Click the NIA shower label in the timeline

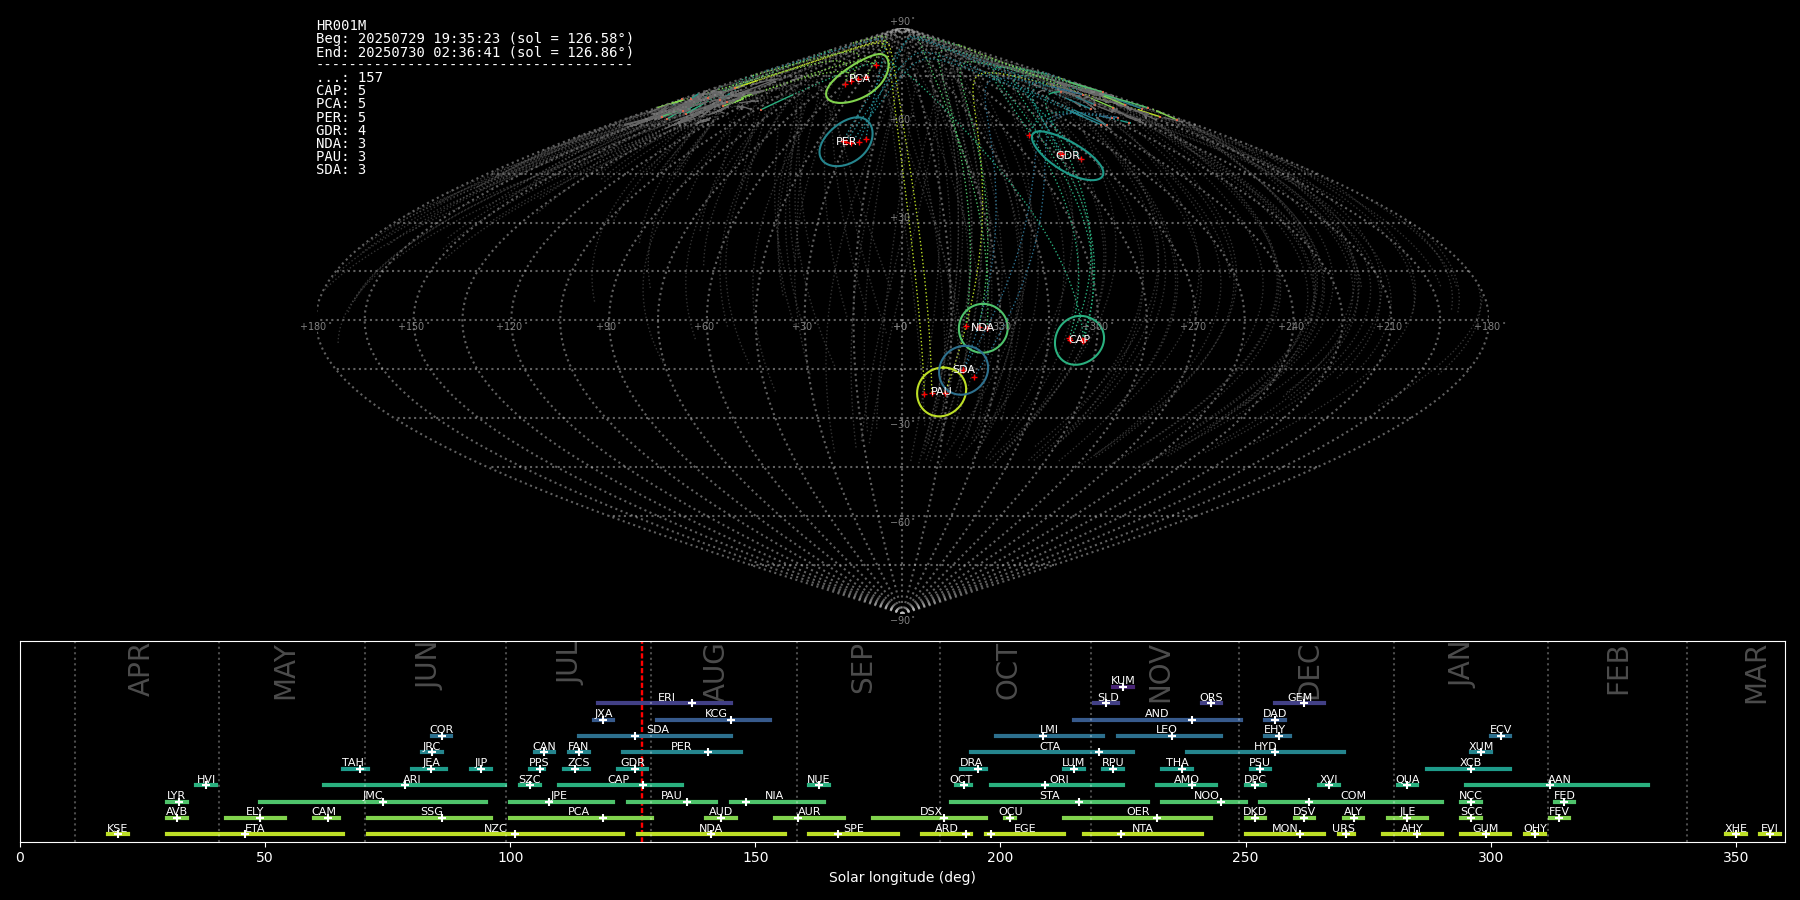pyautogui.click(x=774, y=796)
